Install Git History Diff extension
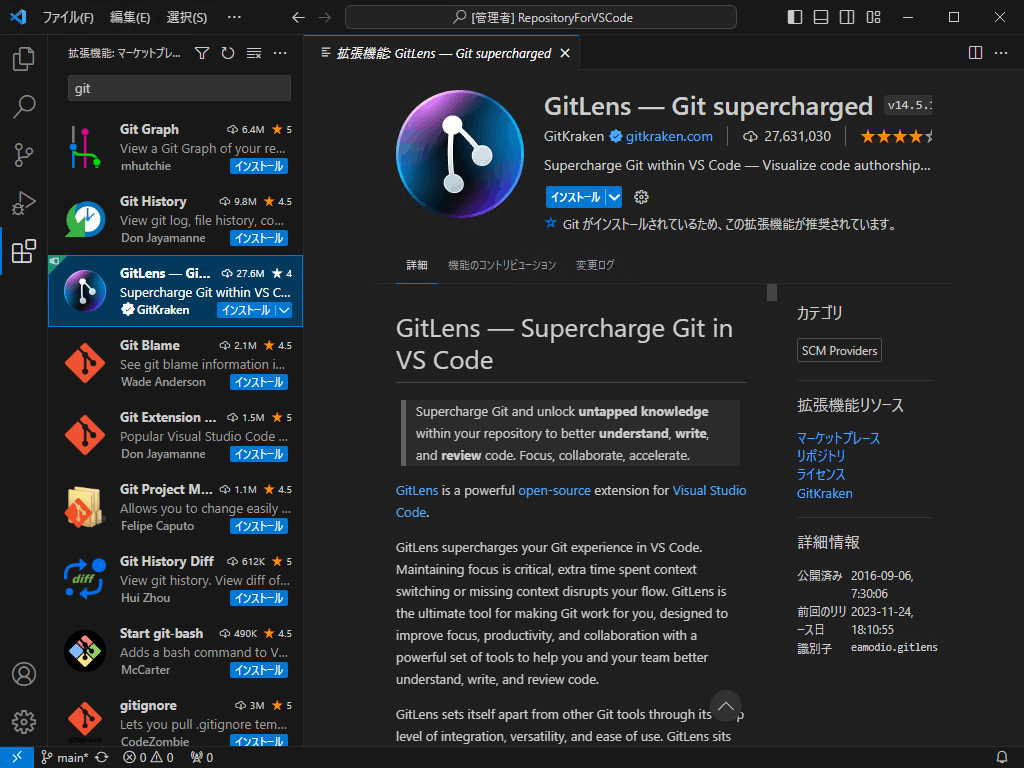Image resolution: width=1024 pixels, height=768 pixels. pyautogui.click(x=259, y=598)
